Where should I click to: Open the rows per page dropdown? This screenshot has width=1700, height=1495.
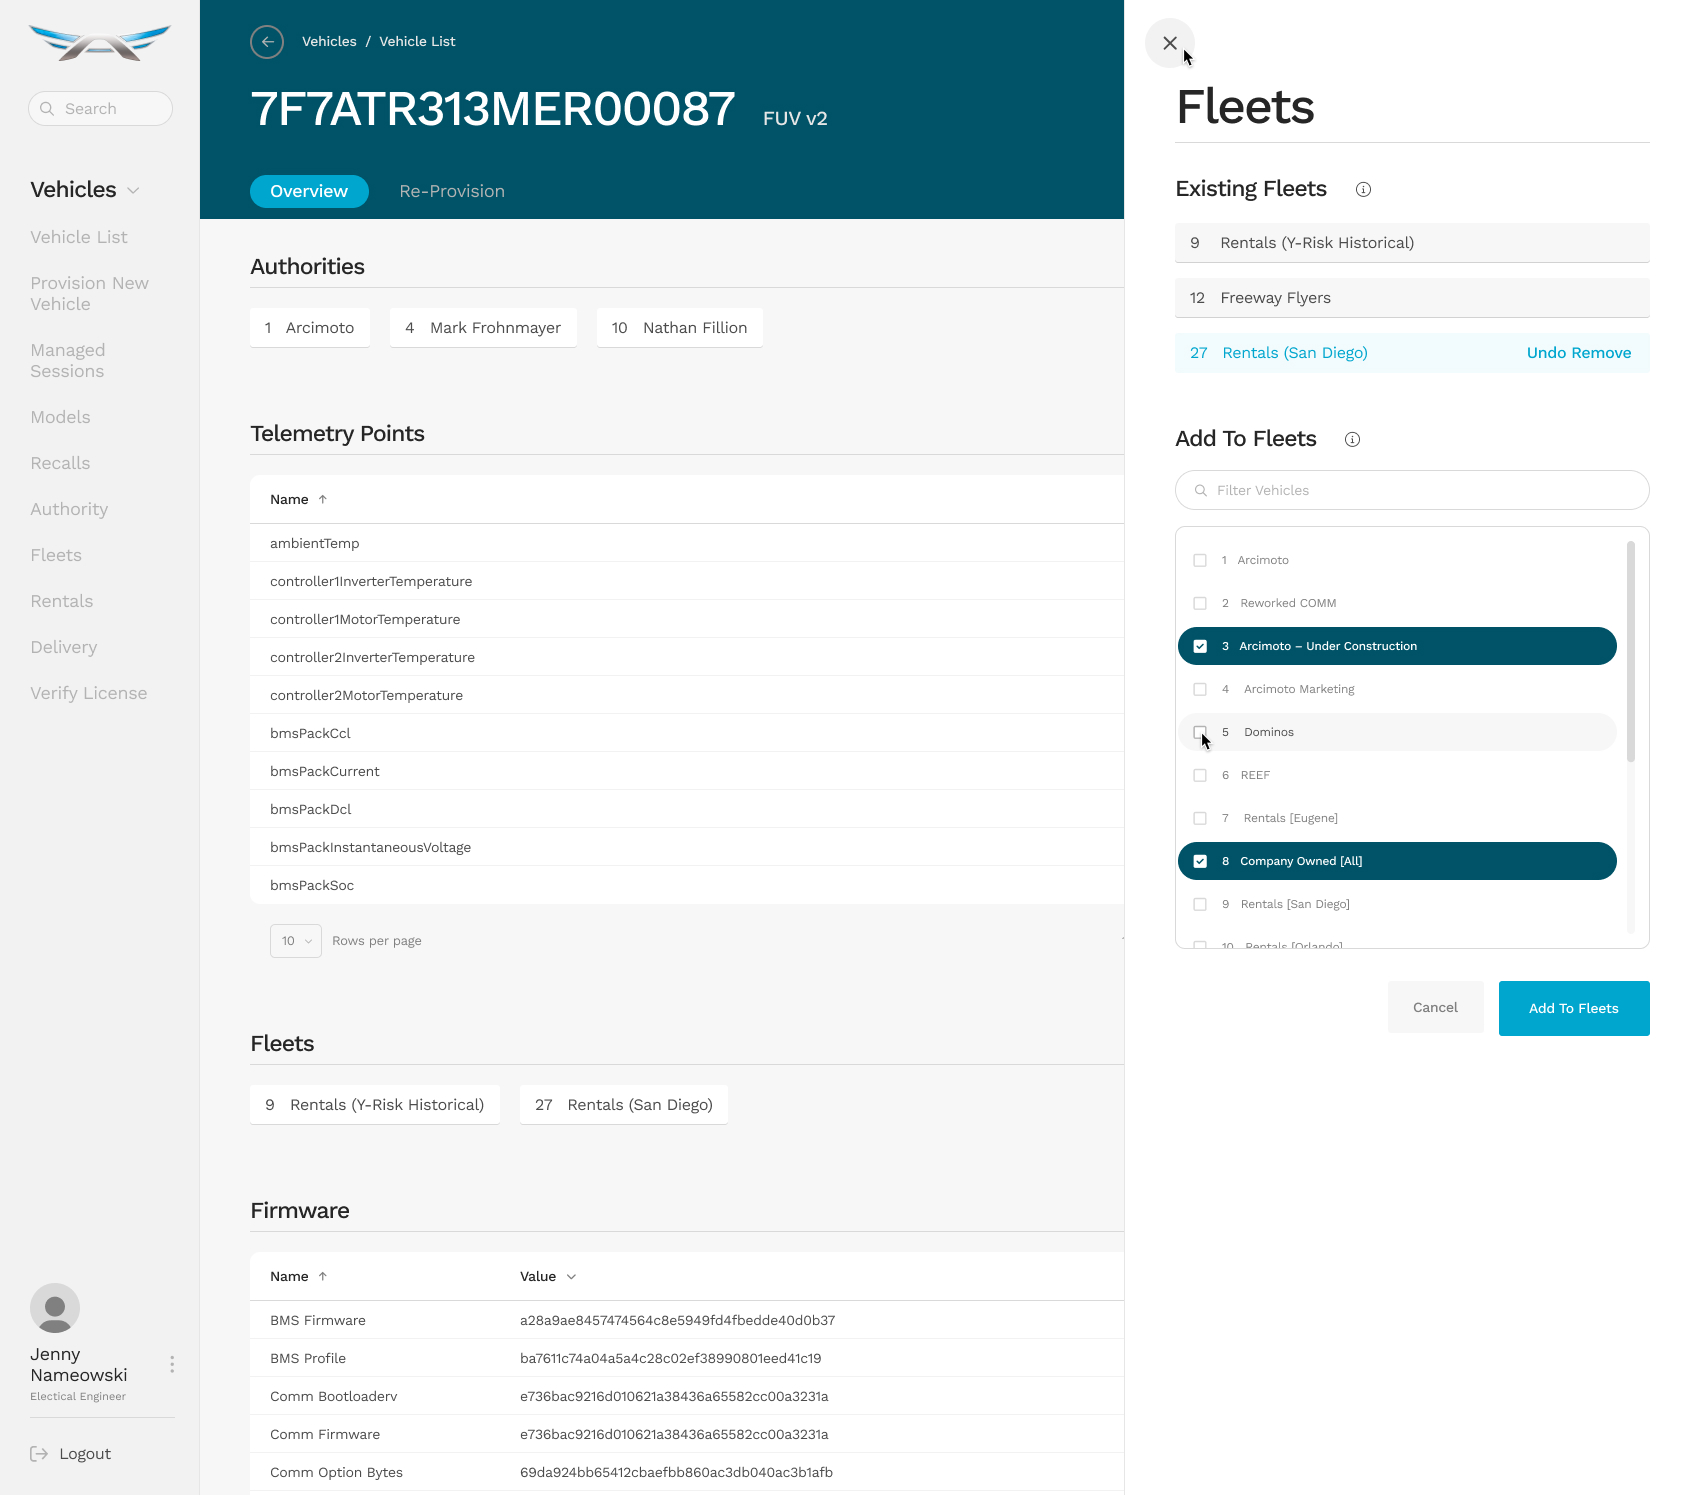pyautogui.click(x=295, y=941)
